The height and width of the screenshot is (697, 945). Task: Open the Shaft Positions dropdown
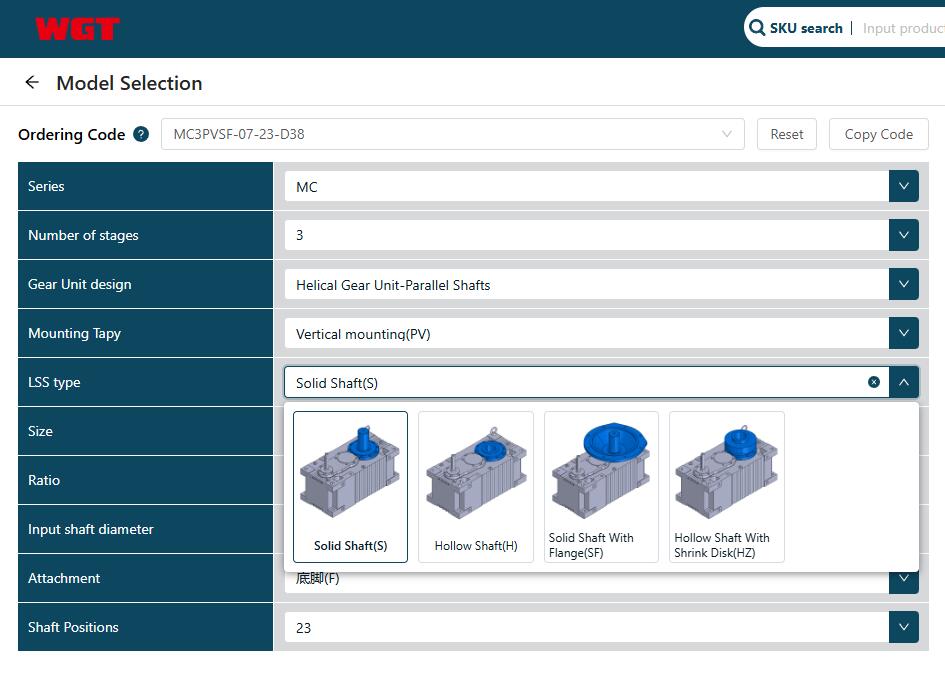coord(903,627)
